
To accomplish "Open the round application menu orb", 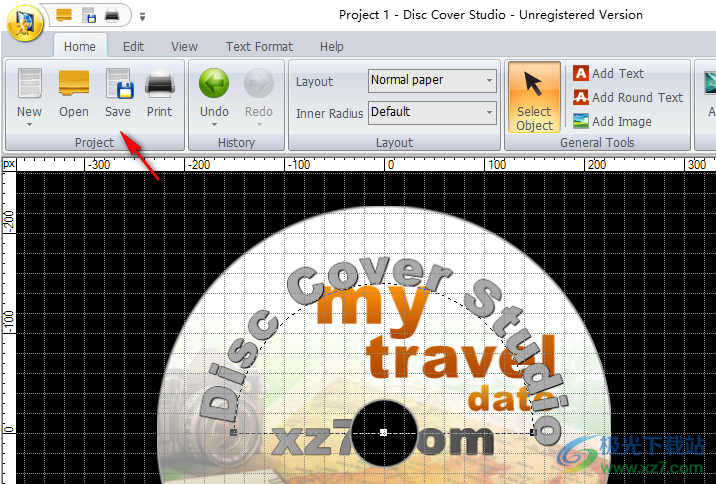I will pyautogui.click(x=25, y=22).
